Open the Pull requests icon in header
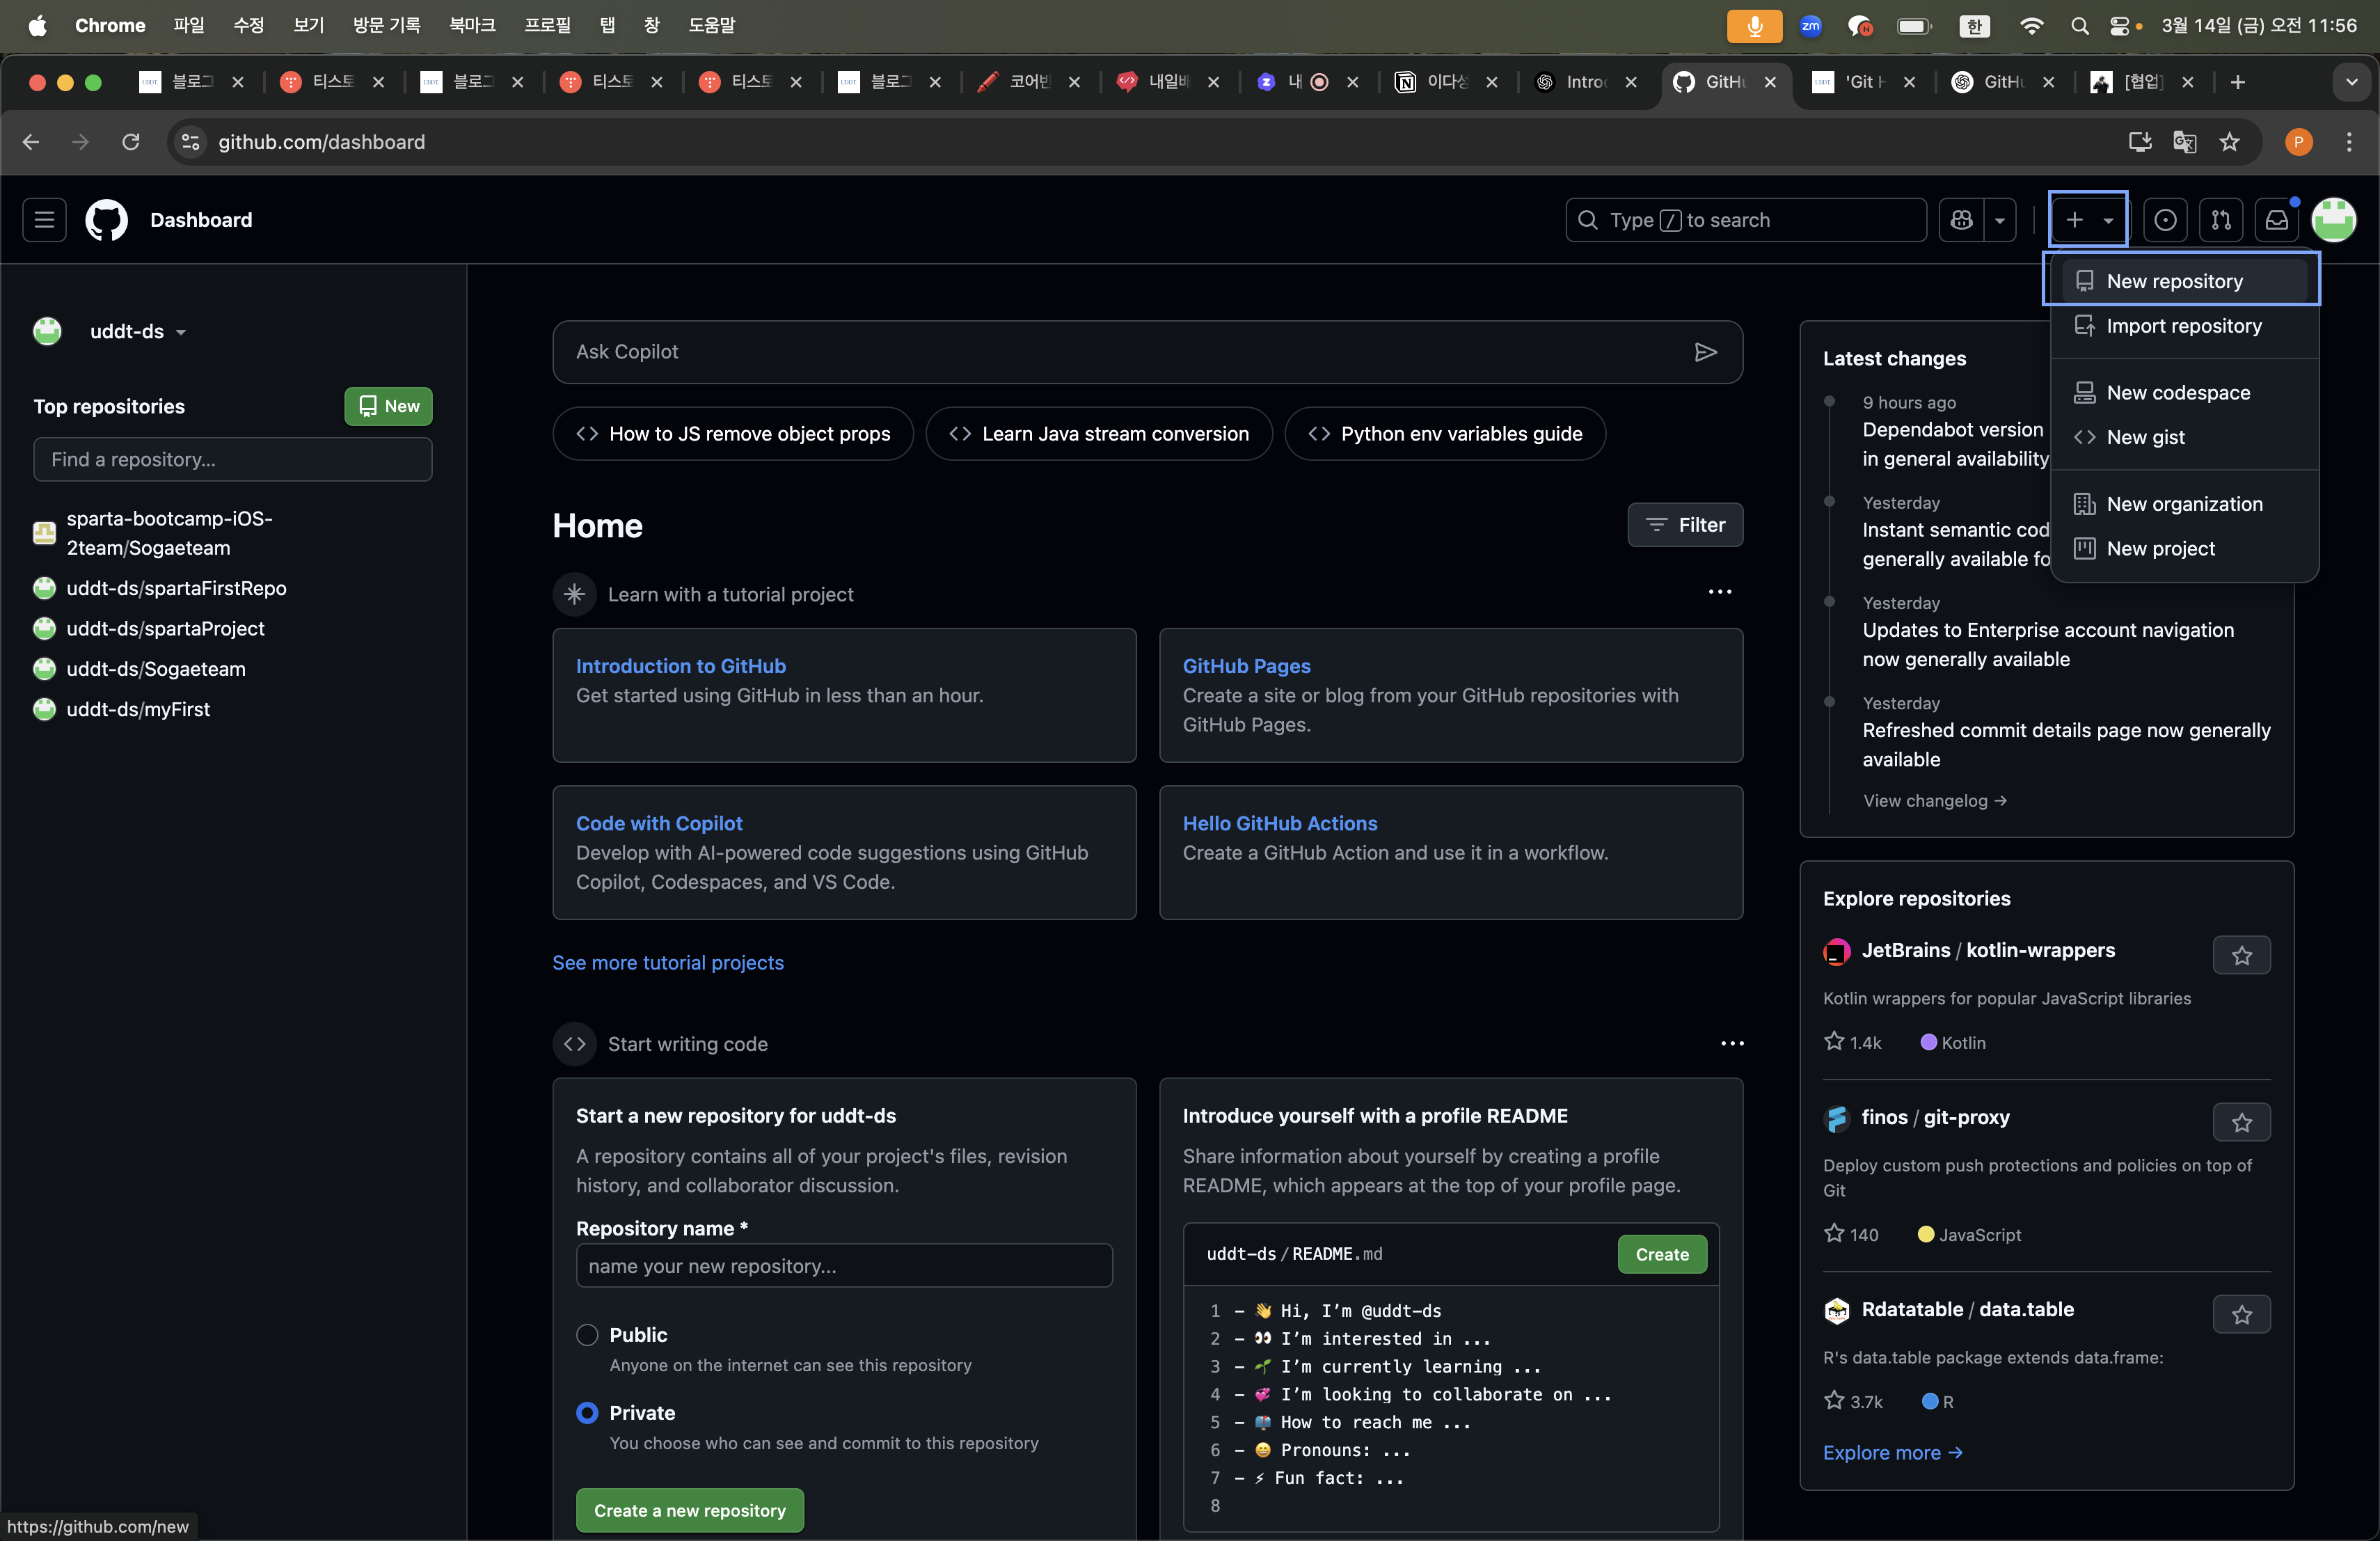The height and width of the screenshot is (1541, 2380). 2220,220
